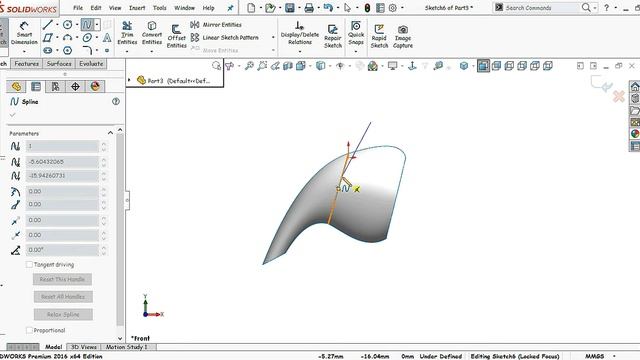
Task: Click the PropertyManager vertical scrollbar
Action: [x=120, y=229]
